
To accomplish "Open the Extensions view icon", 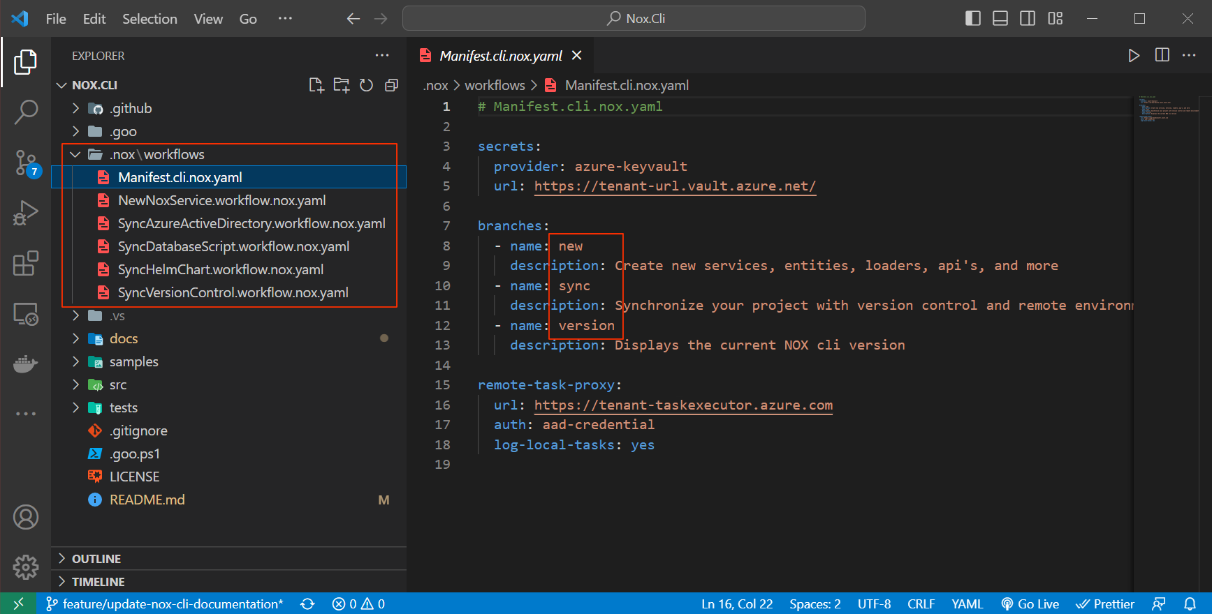I will 26,264.
